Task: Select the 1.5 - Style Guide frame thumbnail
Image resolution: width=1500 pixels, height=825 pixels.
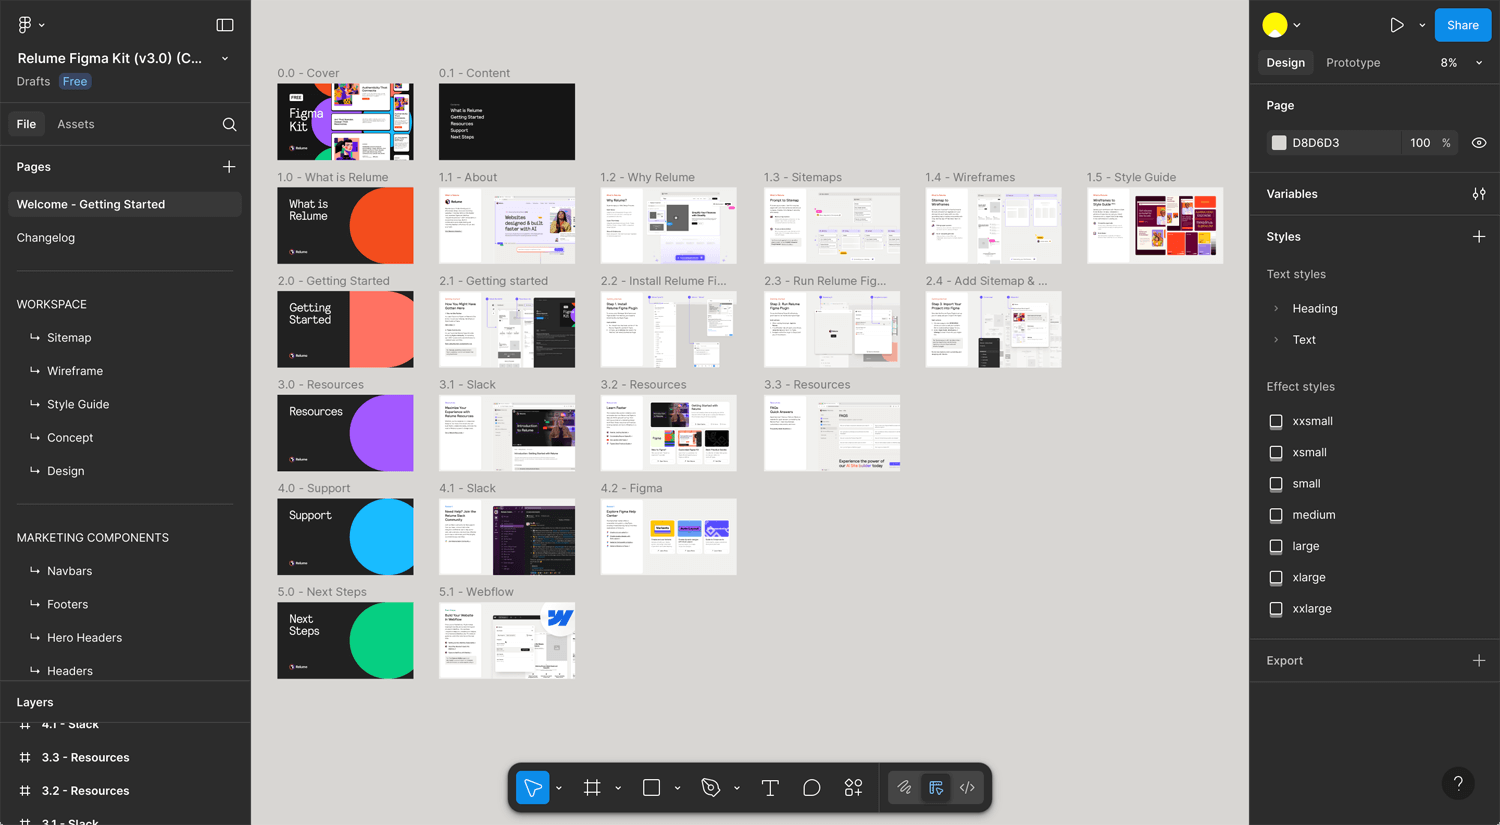Action: tap(1155, 226)
